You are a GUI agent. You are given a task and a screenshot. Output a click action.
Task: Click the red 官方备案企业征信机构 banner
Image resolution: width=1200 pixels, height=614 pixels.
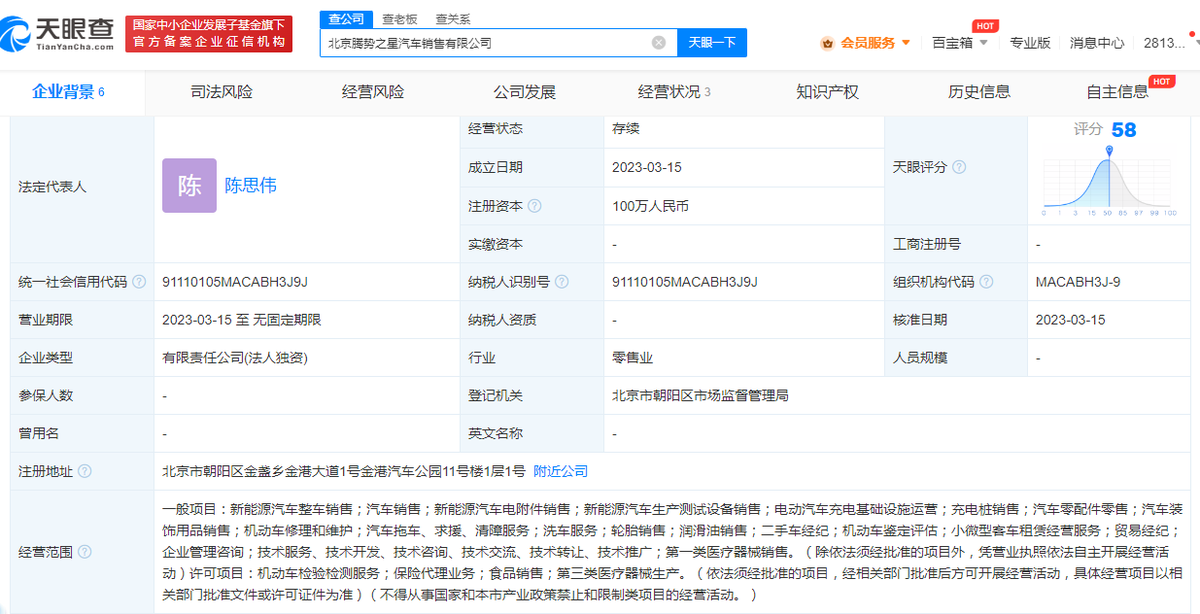point(209,34)
